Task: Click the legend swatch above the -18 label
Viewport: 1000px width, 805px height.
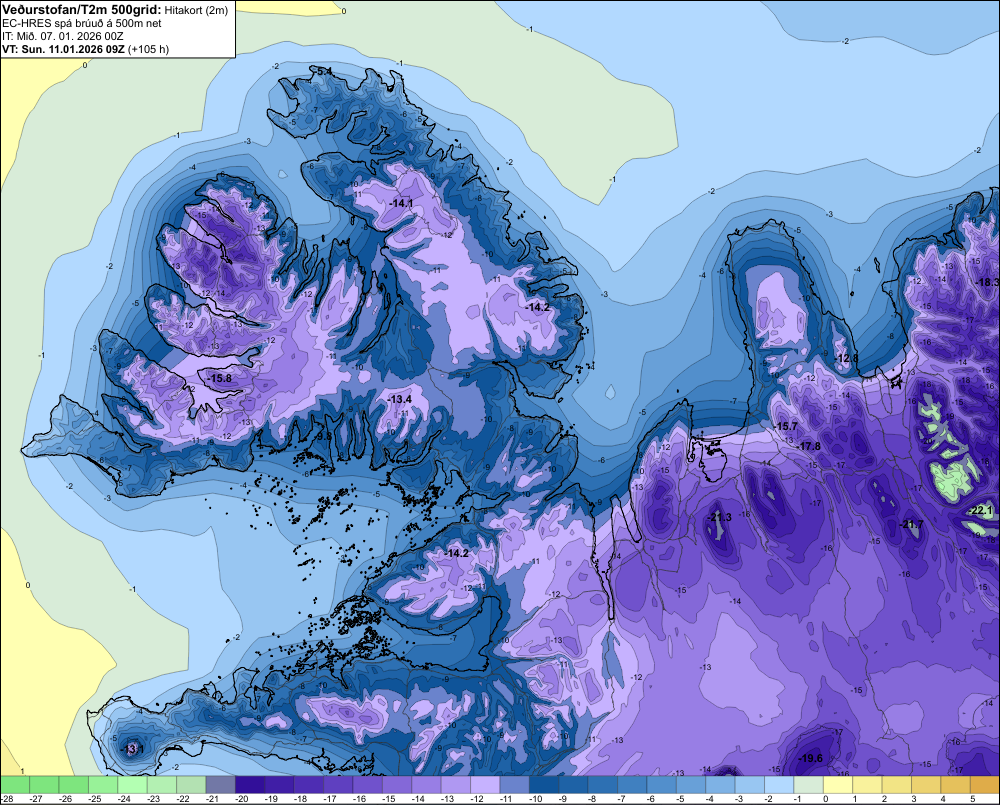Action: 309,785
